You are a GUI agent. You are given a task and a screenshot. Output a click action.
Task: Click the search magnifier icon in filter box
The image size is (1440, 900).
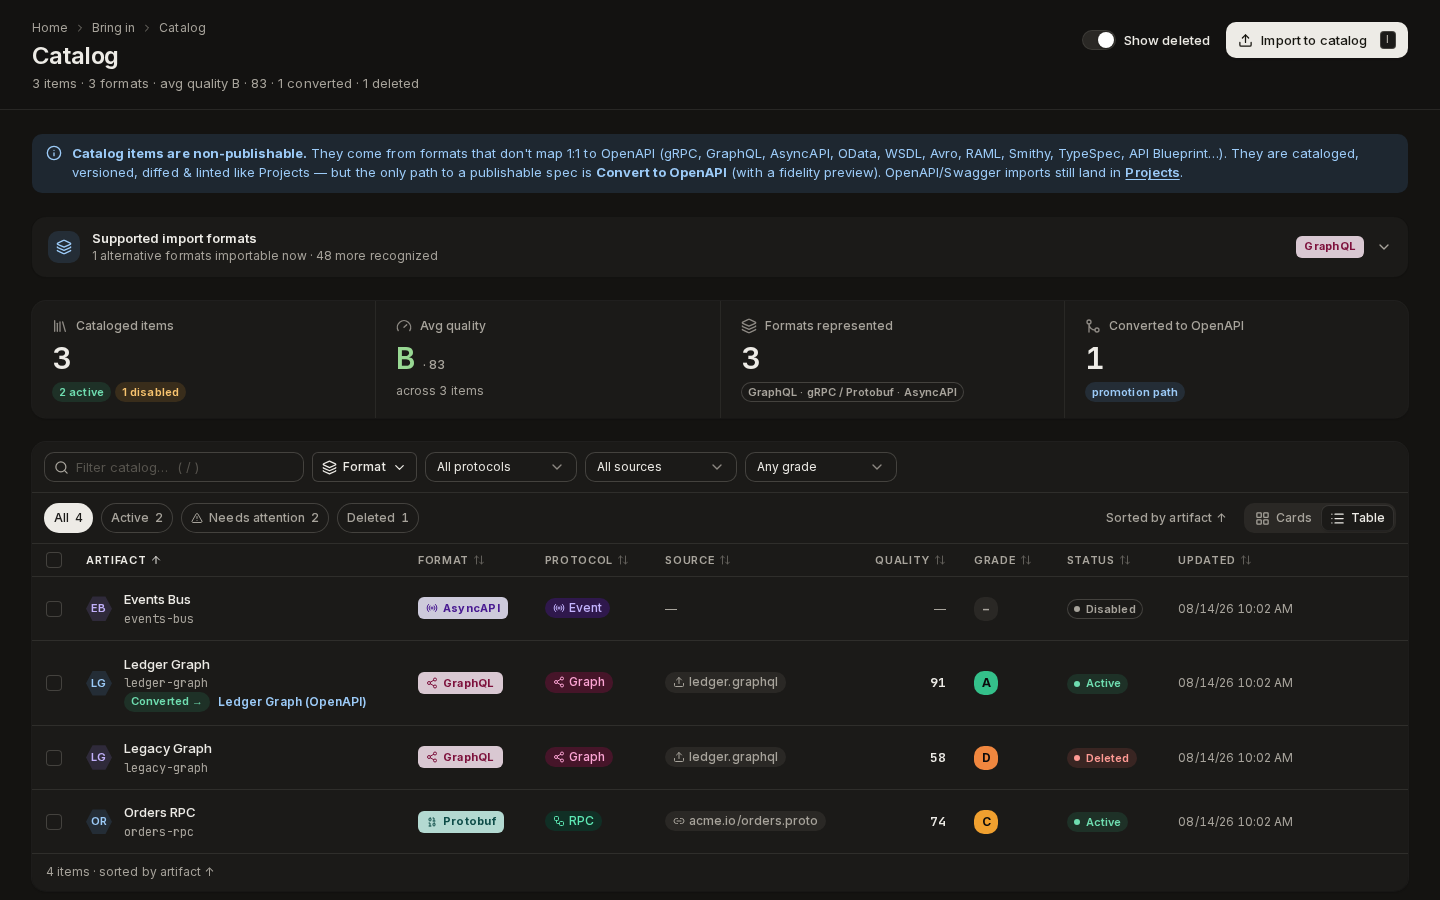(x=61, y=467)
